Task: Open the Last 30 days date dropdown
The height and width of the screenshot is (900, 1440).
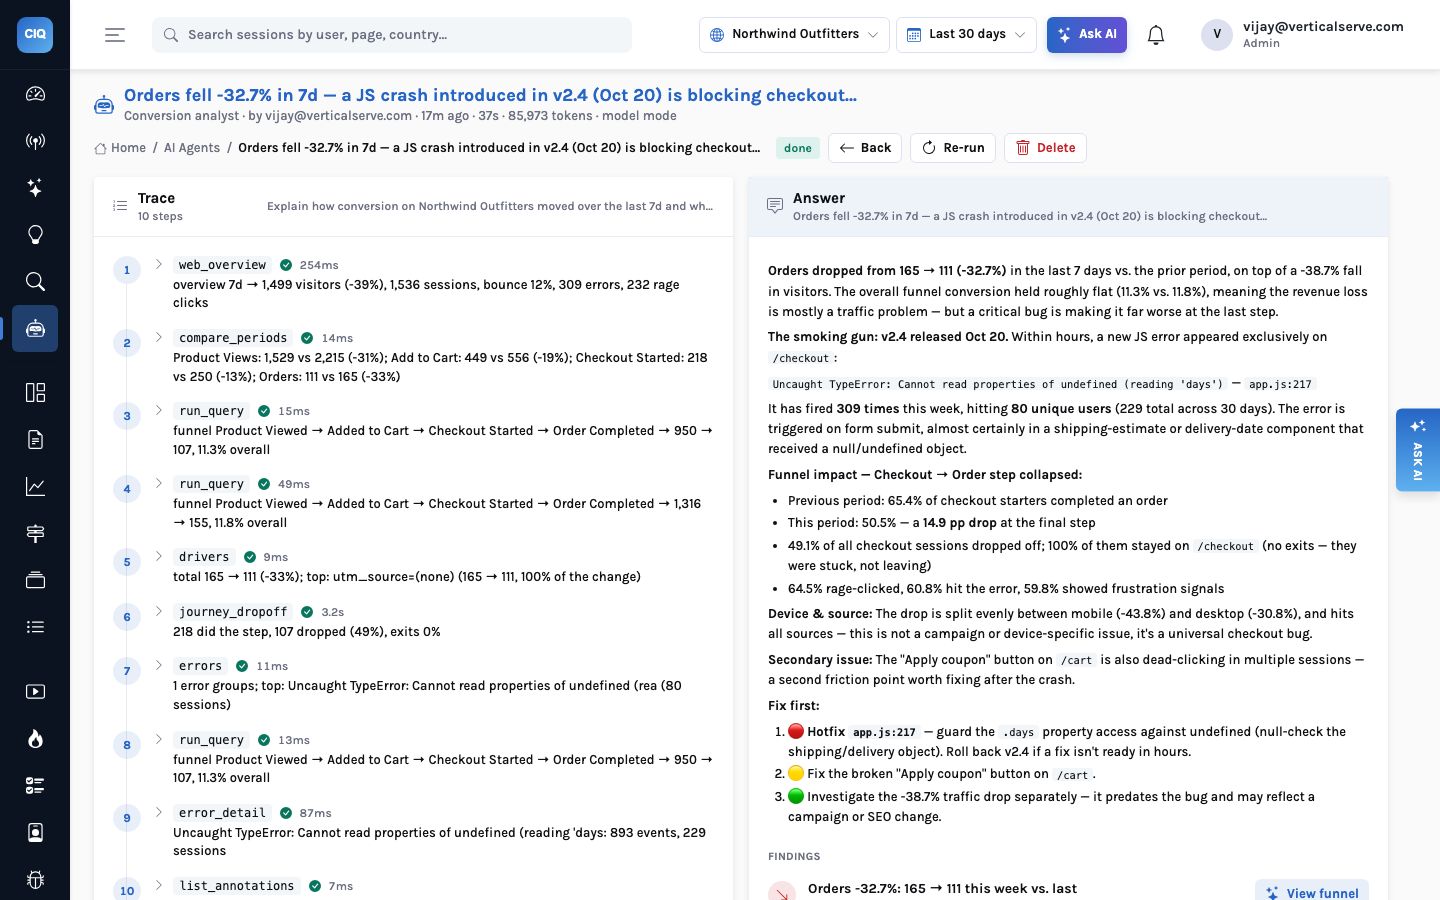Action: [x=966, y=35]
